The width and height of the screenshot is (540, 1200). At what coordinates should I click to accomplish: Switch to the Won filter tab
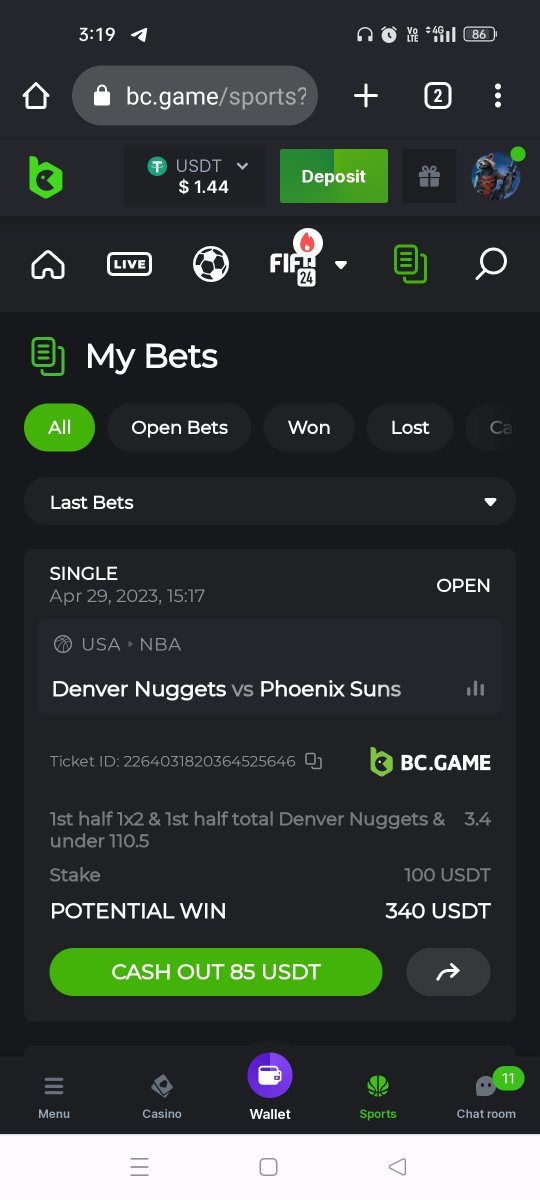(309, 427)
